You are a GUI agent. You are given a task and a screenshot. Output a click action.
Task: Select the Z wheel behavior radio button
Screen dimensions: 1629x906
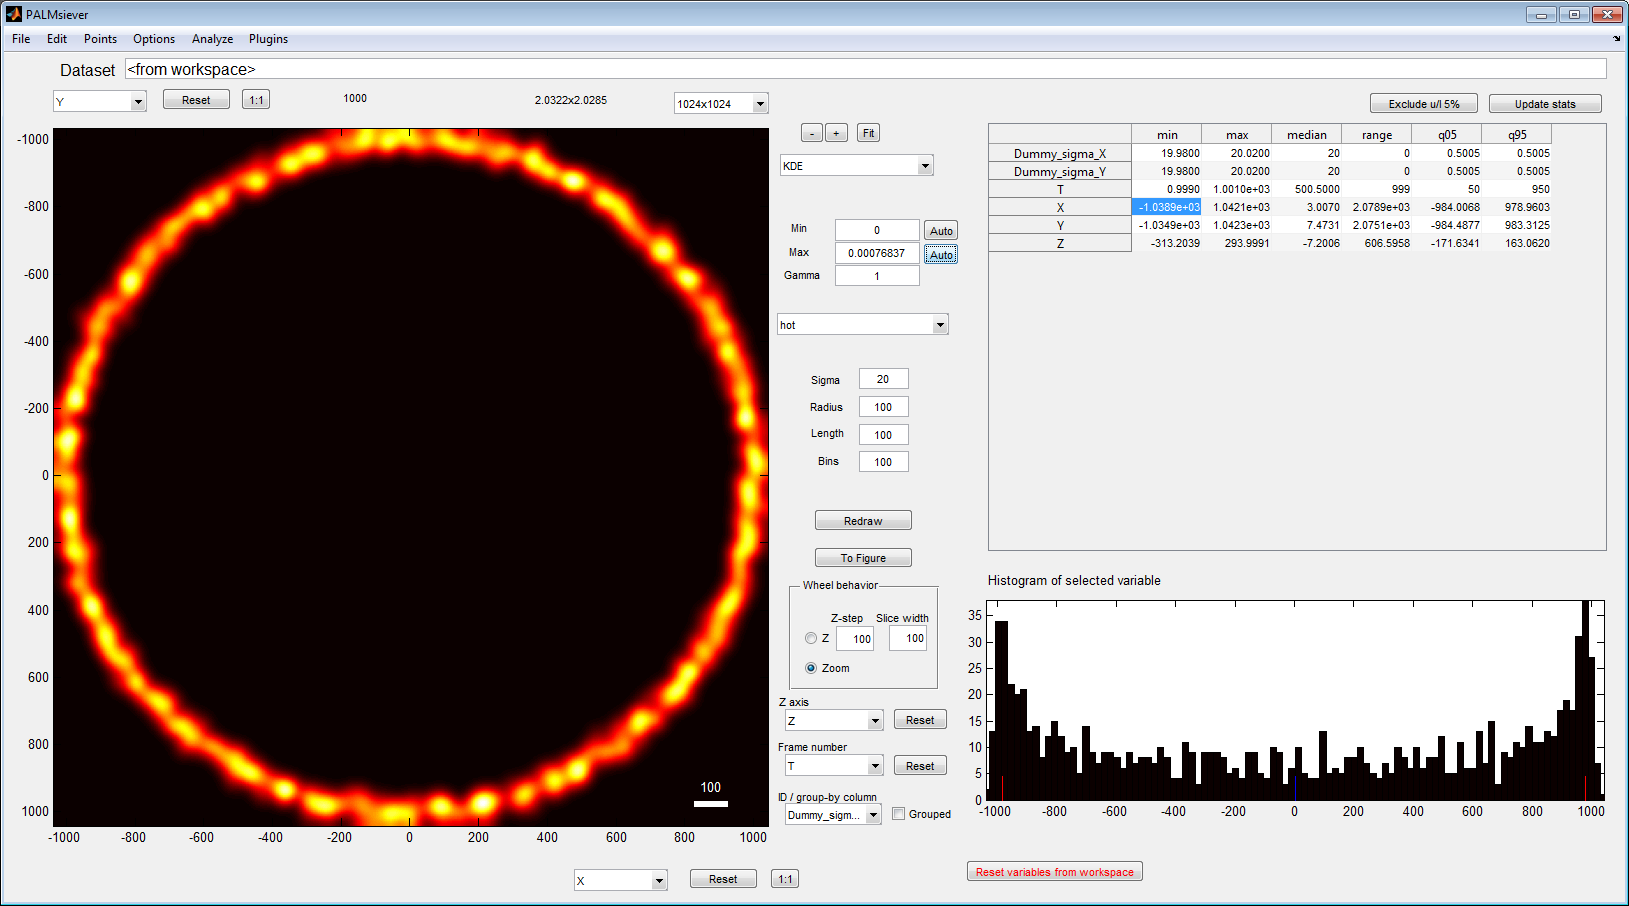(x=811, y=638)
